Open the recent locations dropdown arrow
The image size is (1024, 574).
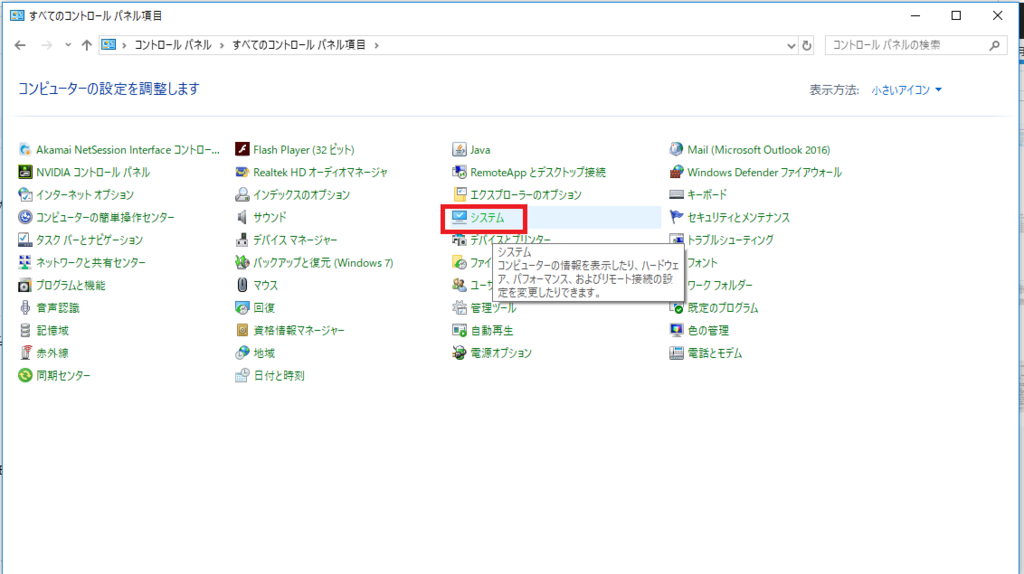(x=68, y=45)
